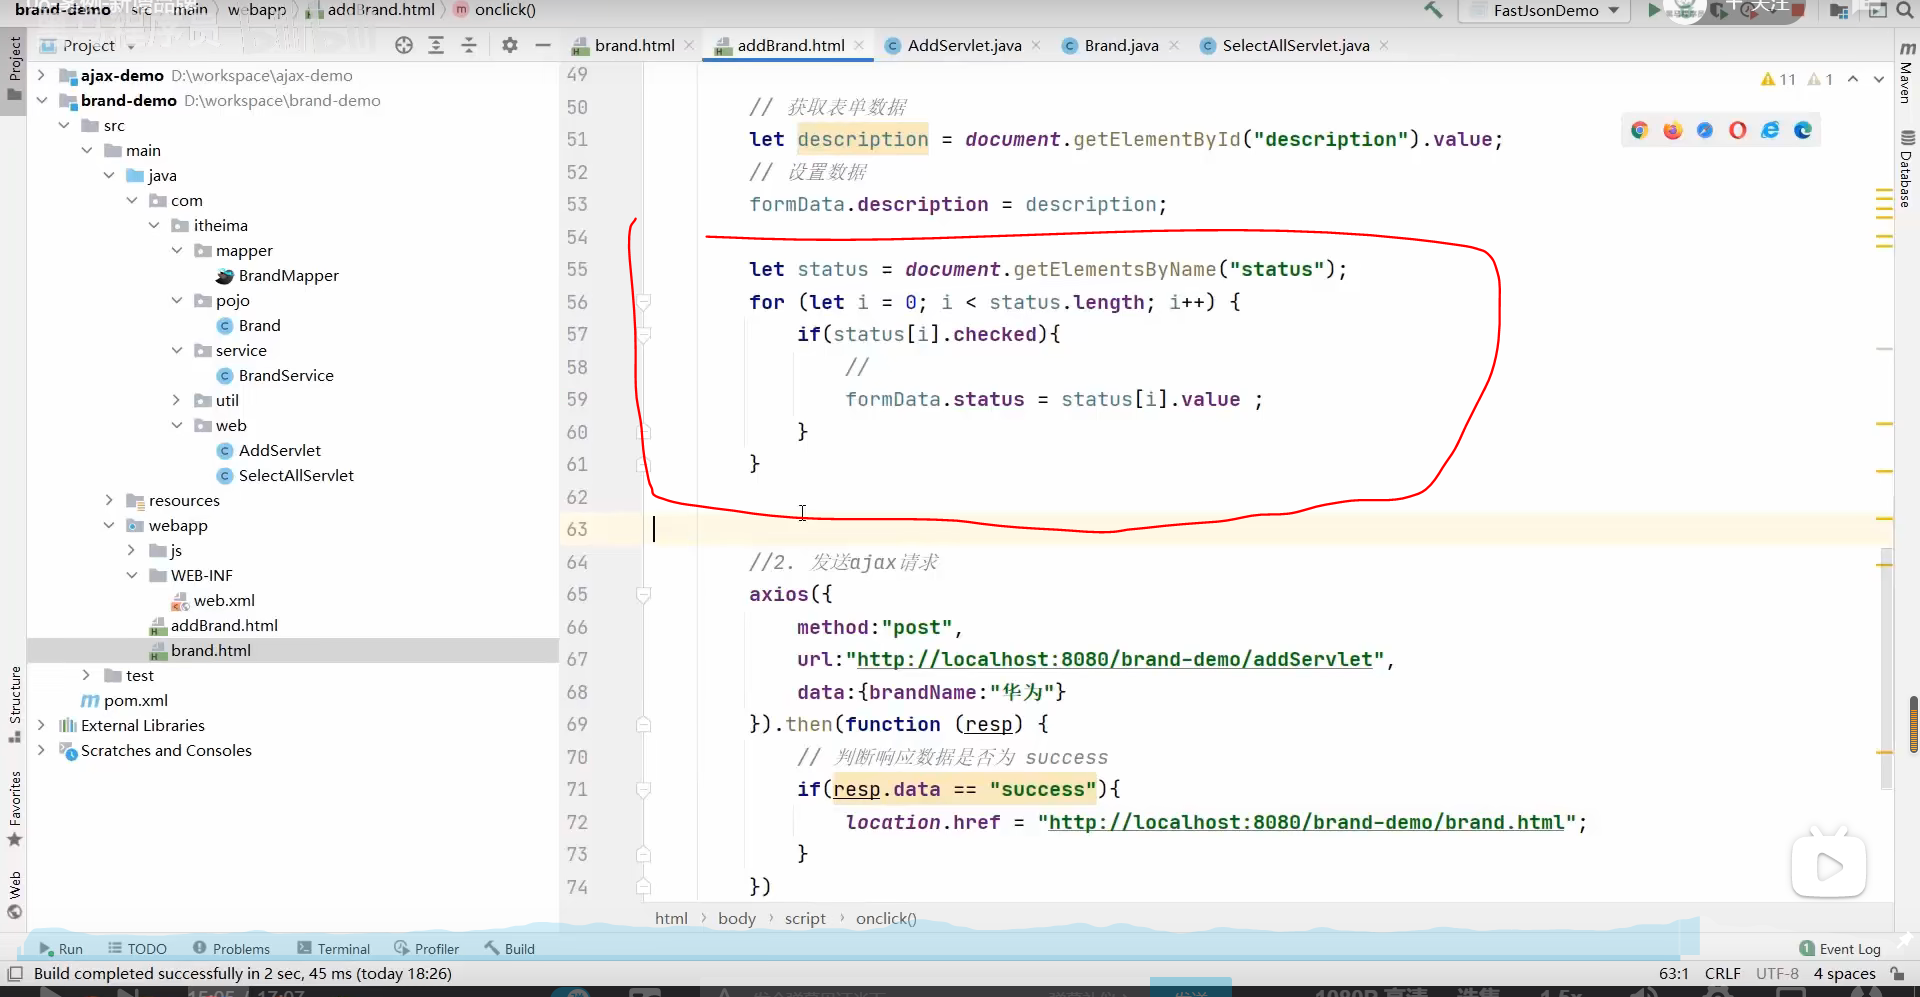The image size is (1920, 997).
Task: Open the Structure tool window
Action: click(x=14, y=705)
